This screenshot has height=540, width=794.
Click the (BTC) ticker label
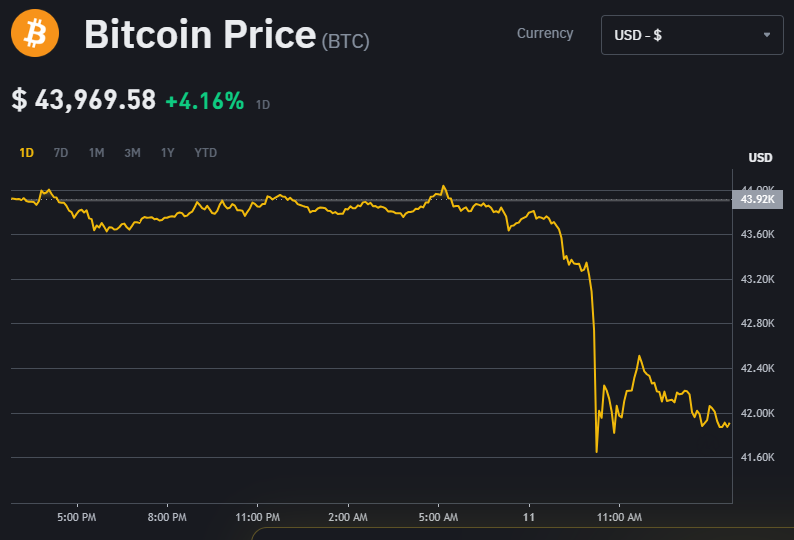pyautogui.click(x=346, y=41)
